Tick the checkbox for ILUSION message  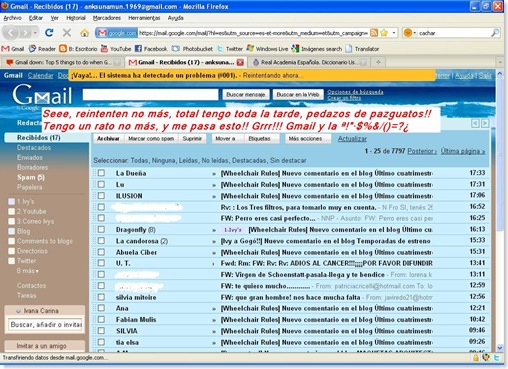[101, 196]
